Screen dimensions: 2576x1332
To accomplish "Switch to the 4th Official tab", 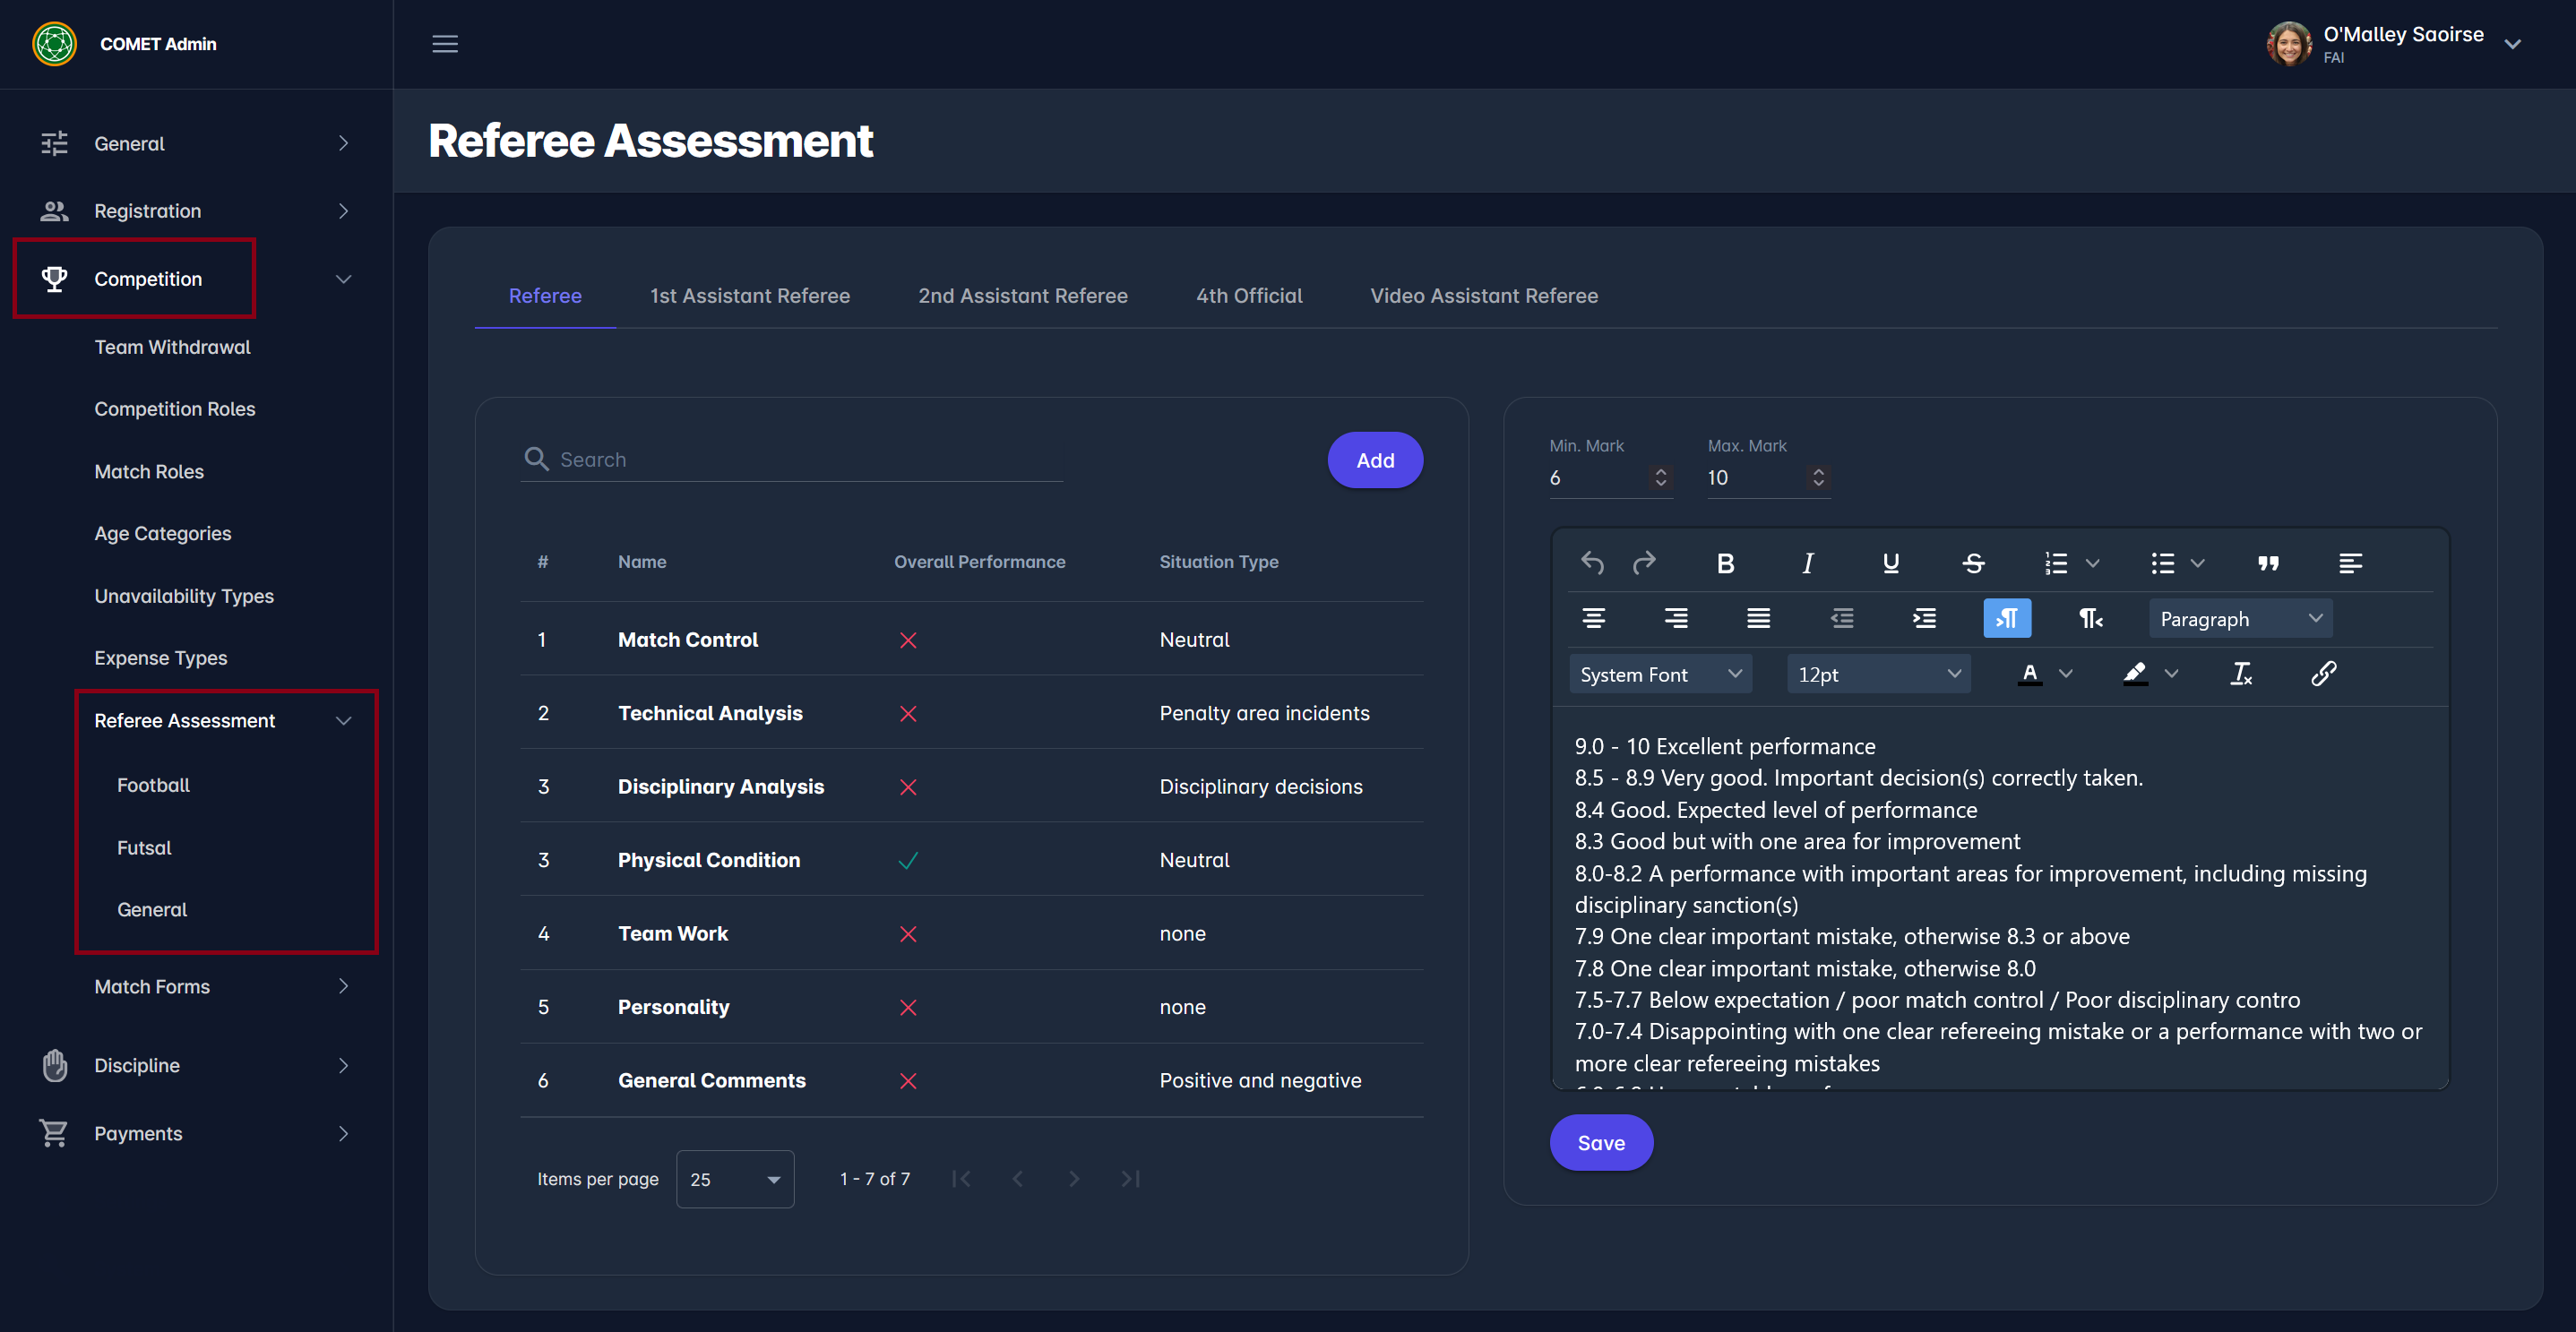I will 1248,296.
